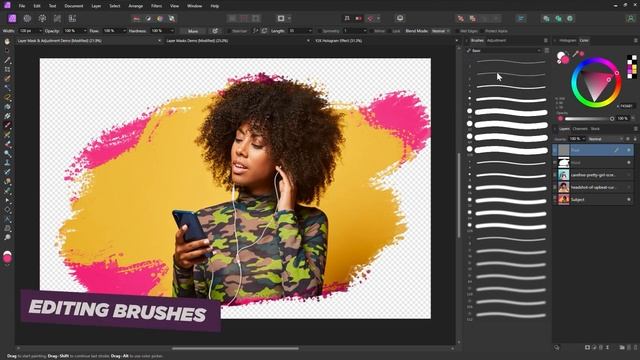This screenshot has width=640, height=360.
Task: Select the Move tool in the Tools panel
Action: point(7,51)
